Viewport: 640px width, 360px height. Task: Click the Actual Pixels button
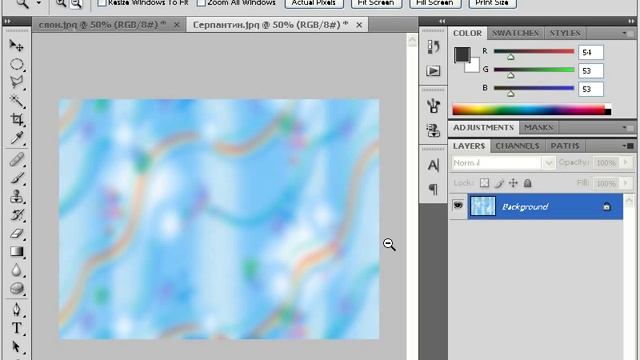click(x=313, y=3)
